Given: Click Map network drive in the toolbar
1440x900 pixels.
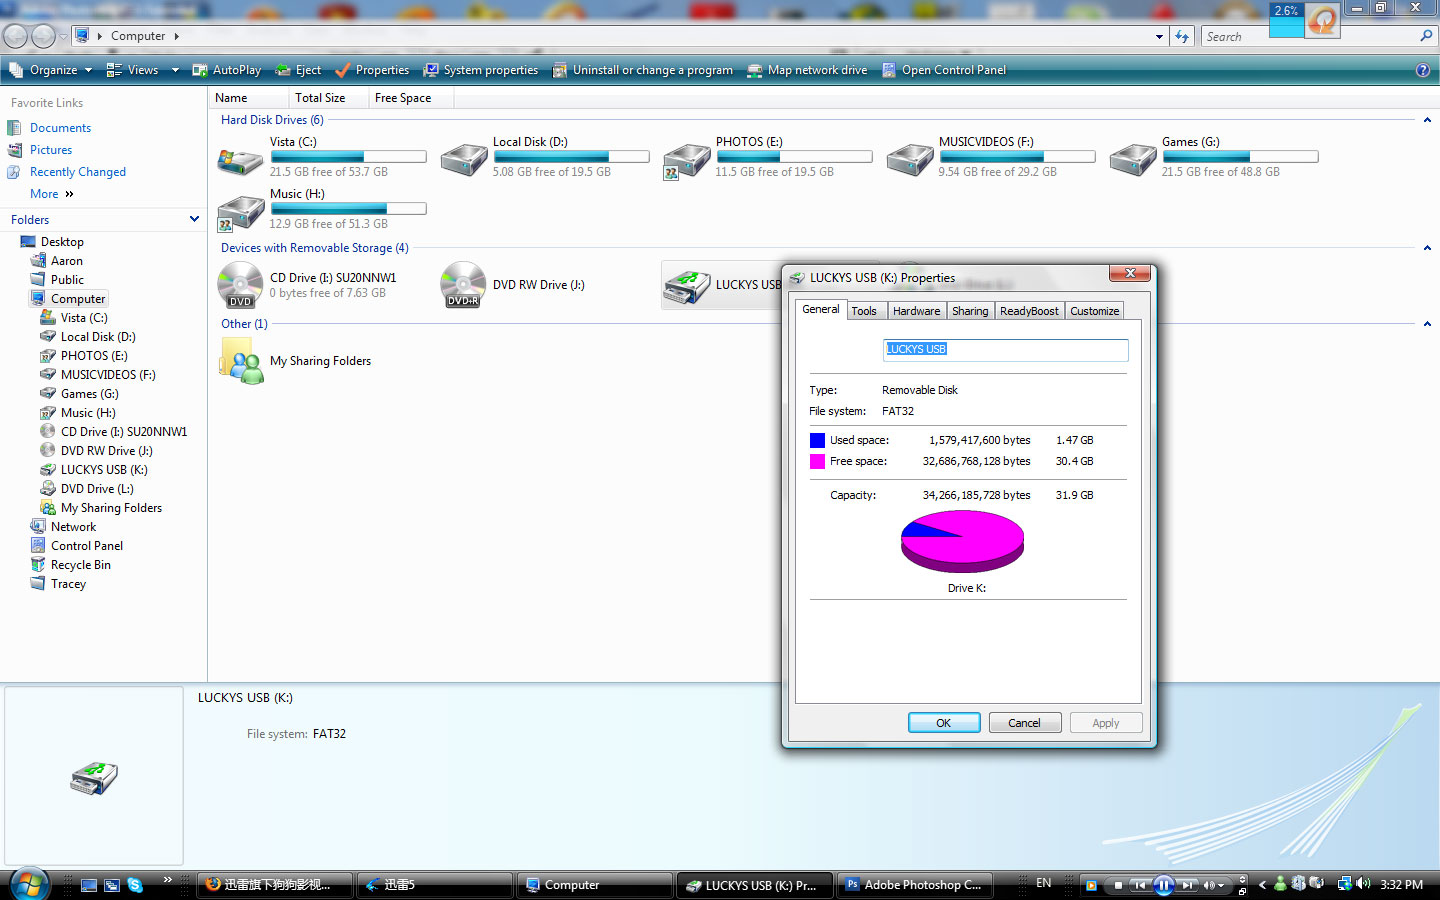Looking at the screenshot, I should coord(807,70).
